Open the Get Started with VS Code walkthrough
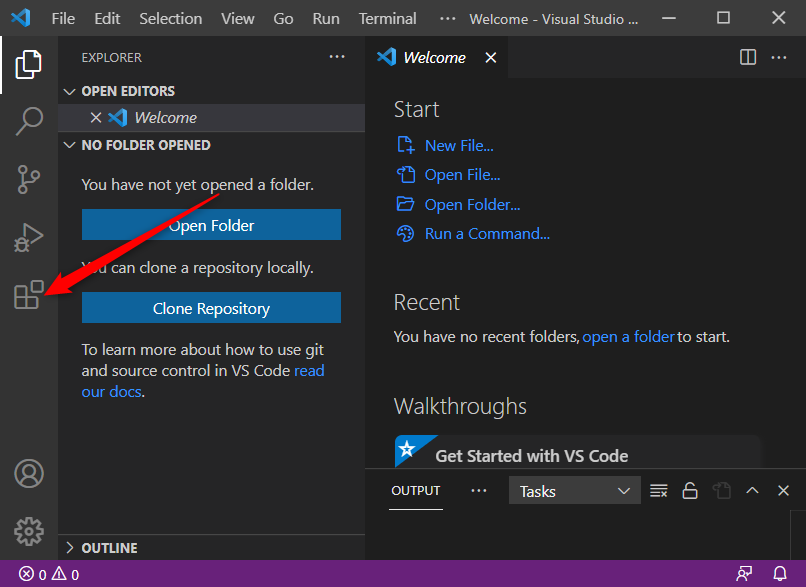 [x=577, y=452]
